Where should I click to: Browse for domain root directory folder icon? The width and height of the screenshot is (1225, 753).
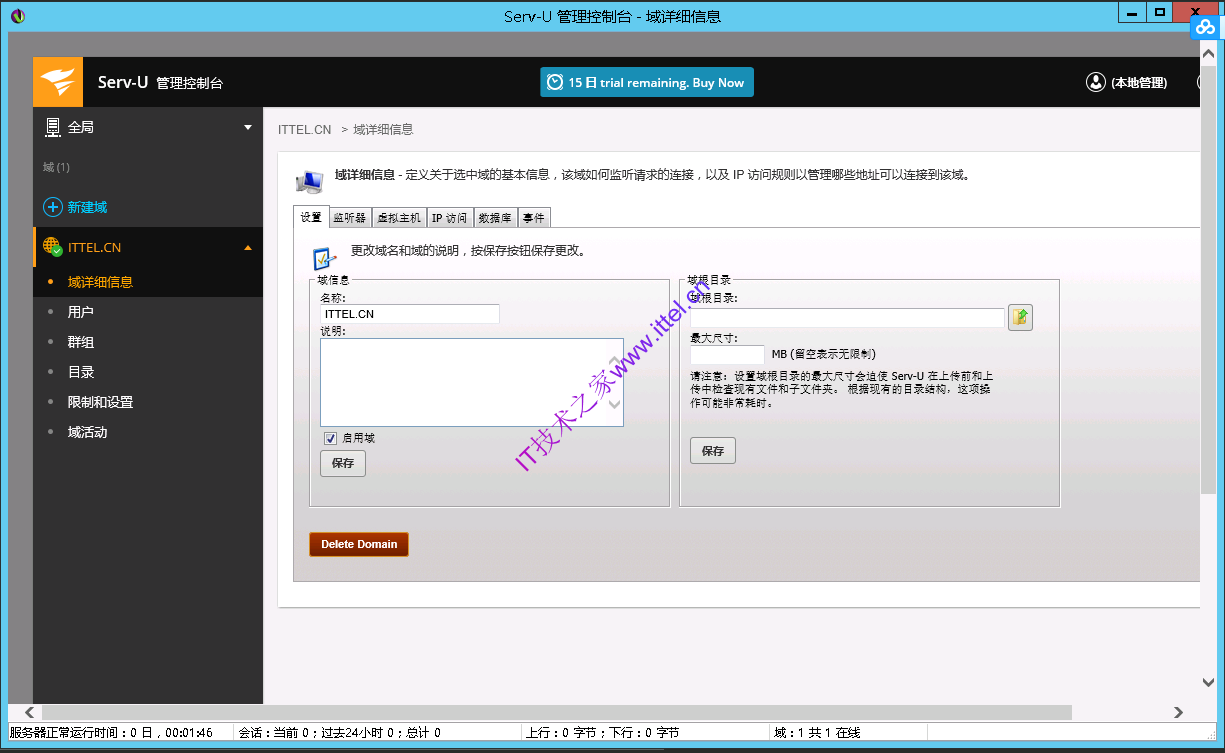coord(1020,317)
